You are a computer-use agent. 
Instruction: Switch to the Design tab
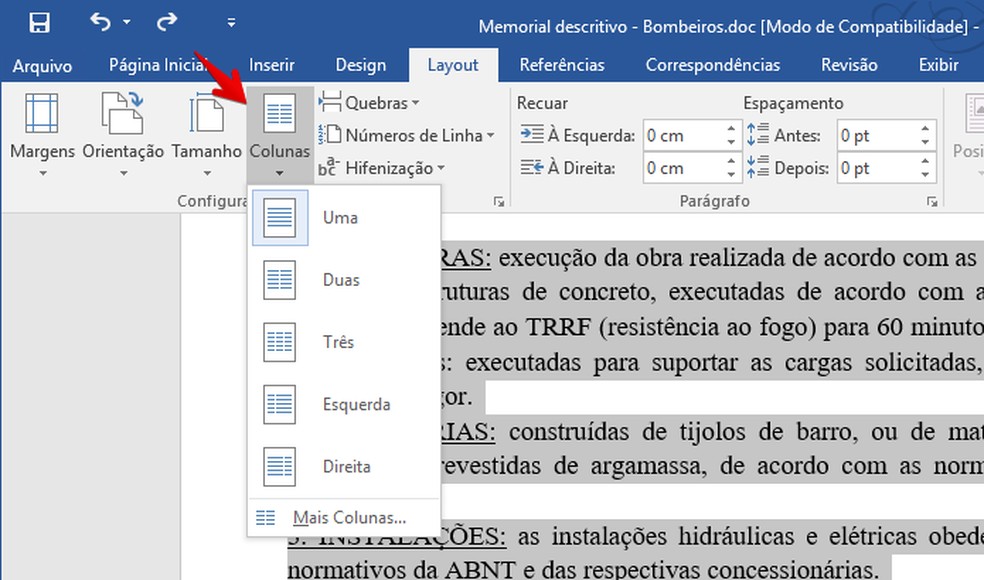click(360, 64)
